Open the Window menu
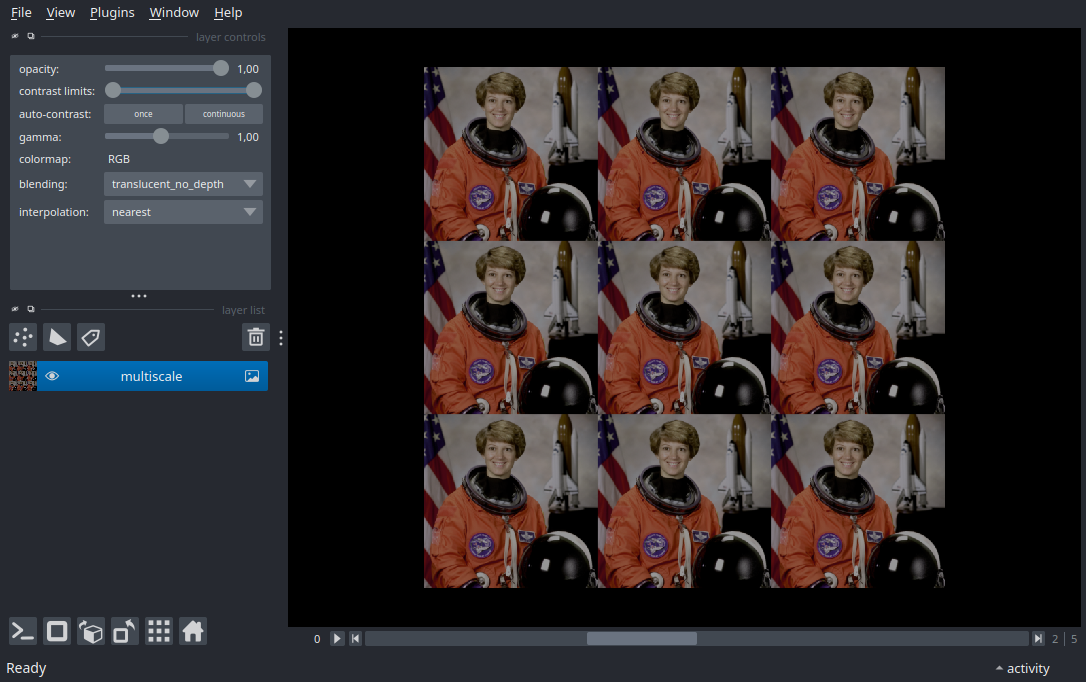 (x=174, y=12)
